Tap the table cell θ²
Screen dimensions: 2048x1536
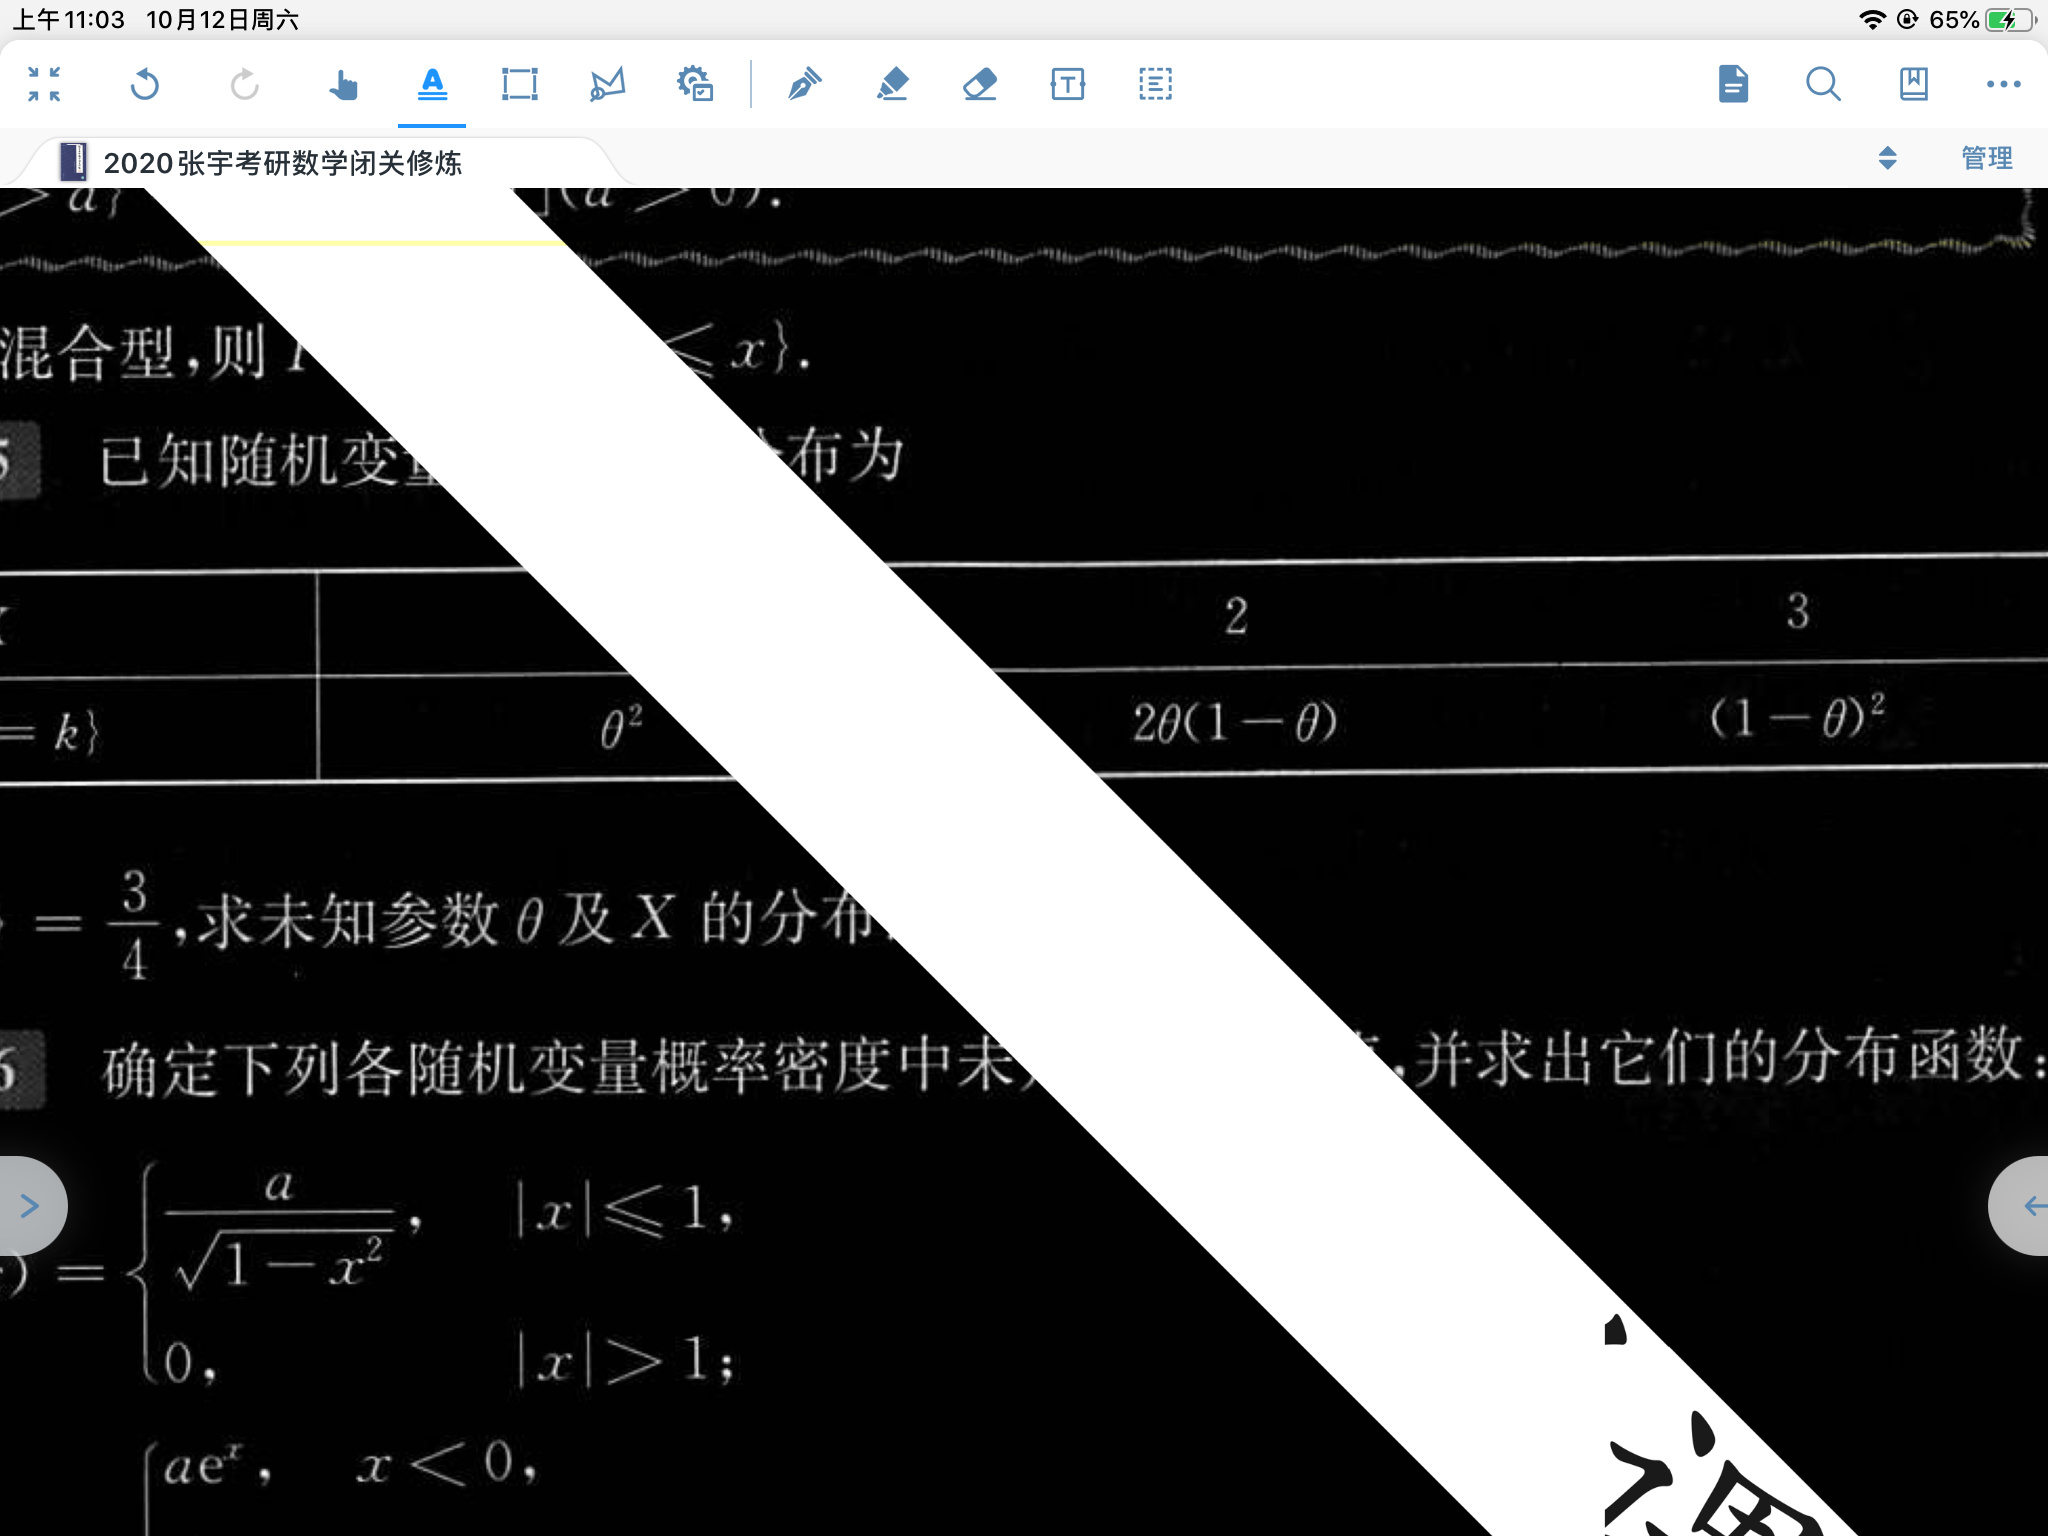click(621, 726)
